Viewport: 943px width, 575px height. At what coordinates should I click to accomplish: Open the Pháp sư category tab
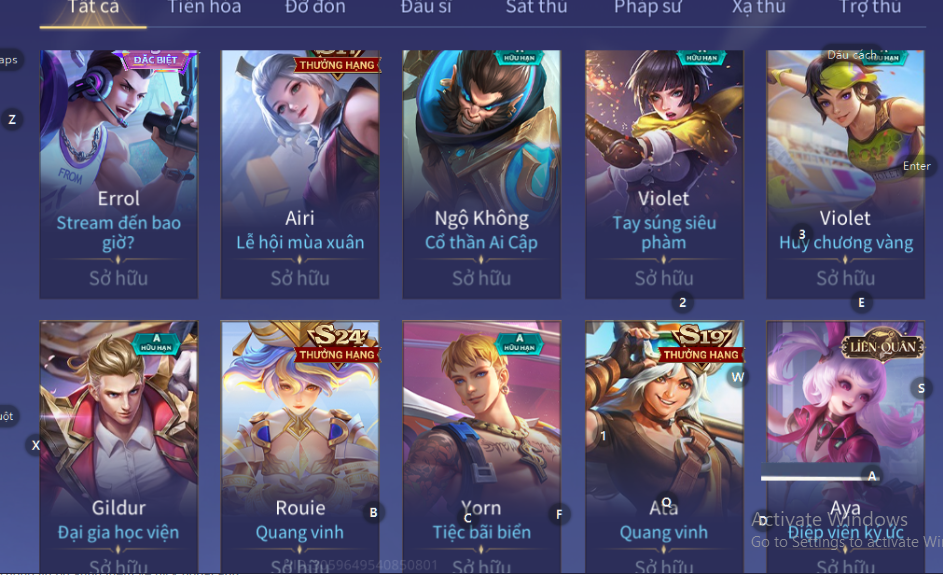tap(648, 8)
